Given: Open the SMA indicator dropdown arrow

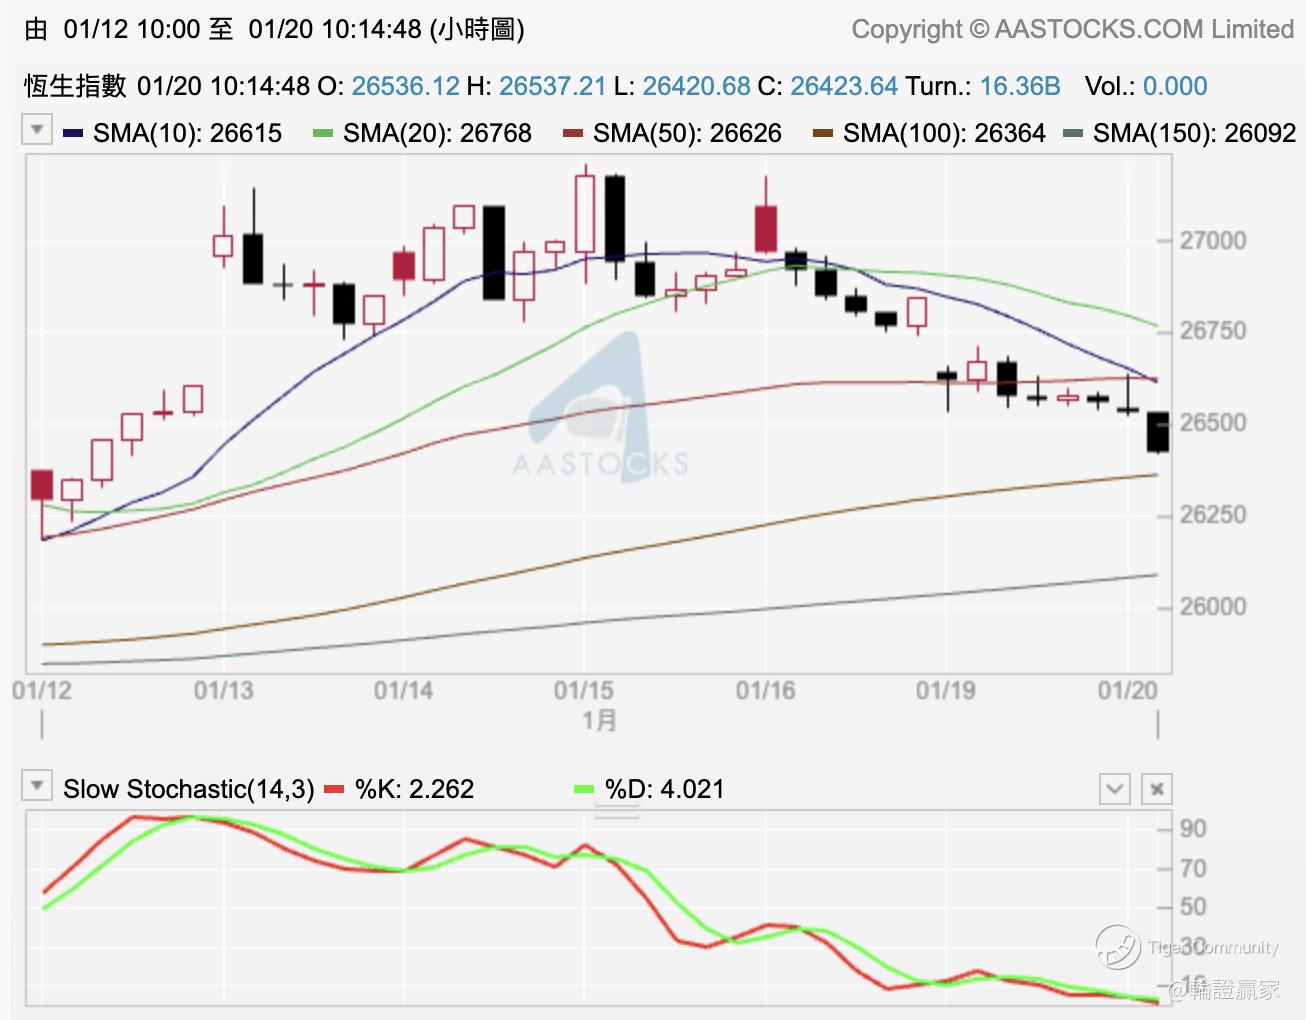Looking at the screenshot, I should [37, 130].
